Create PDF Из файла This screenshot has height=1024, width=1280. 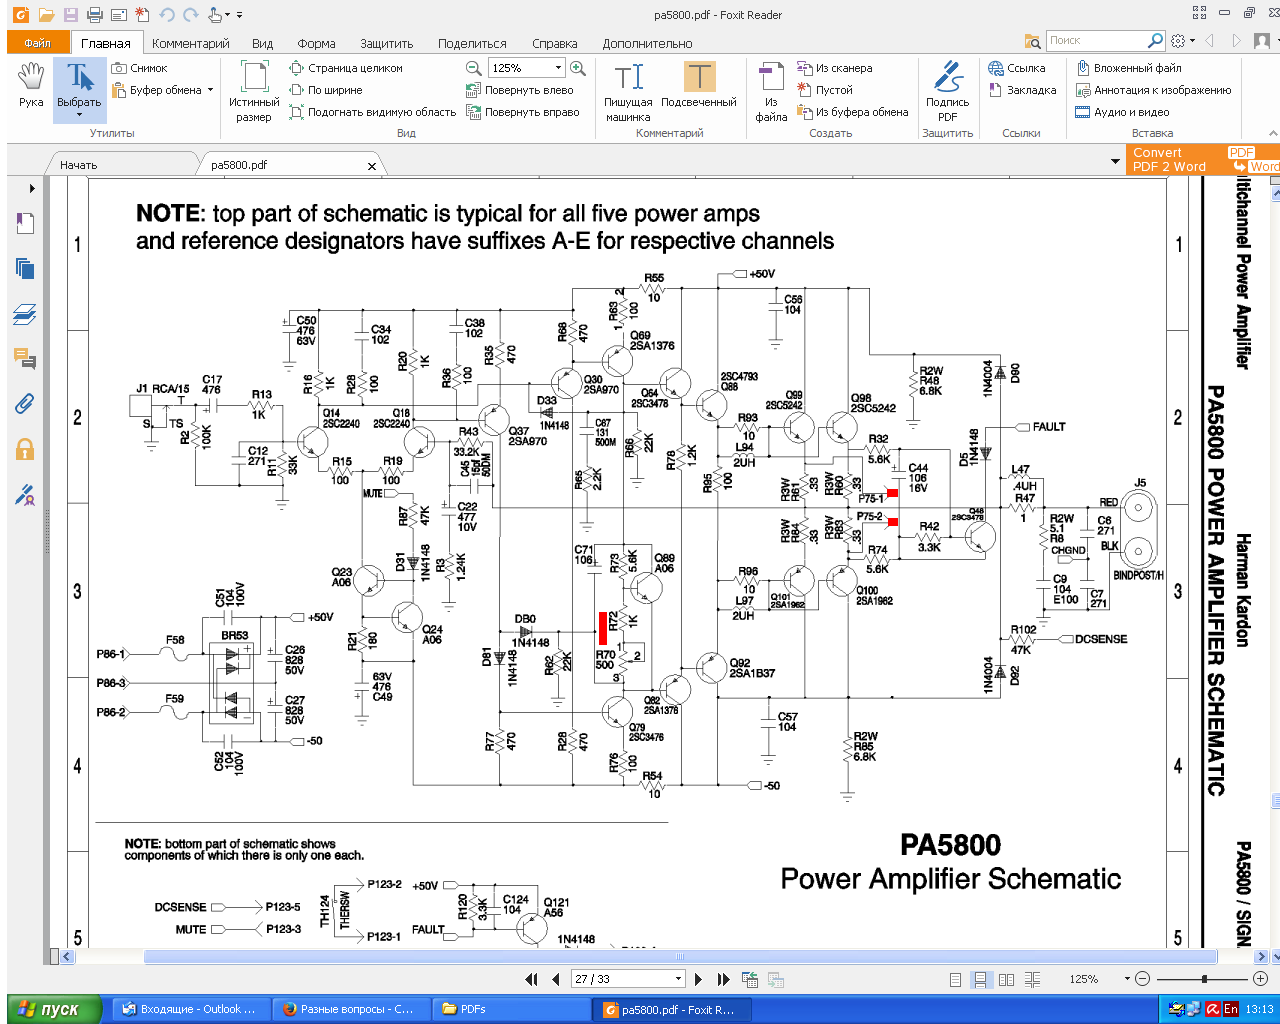tap(771, 91)
